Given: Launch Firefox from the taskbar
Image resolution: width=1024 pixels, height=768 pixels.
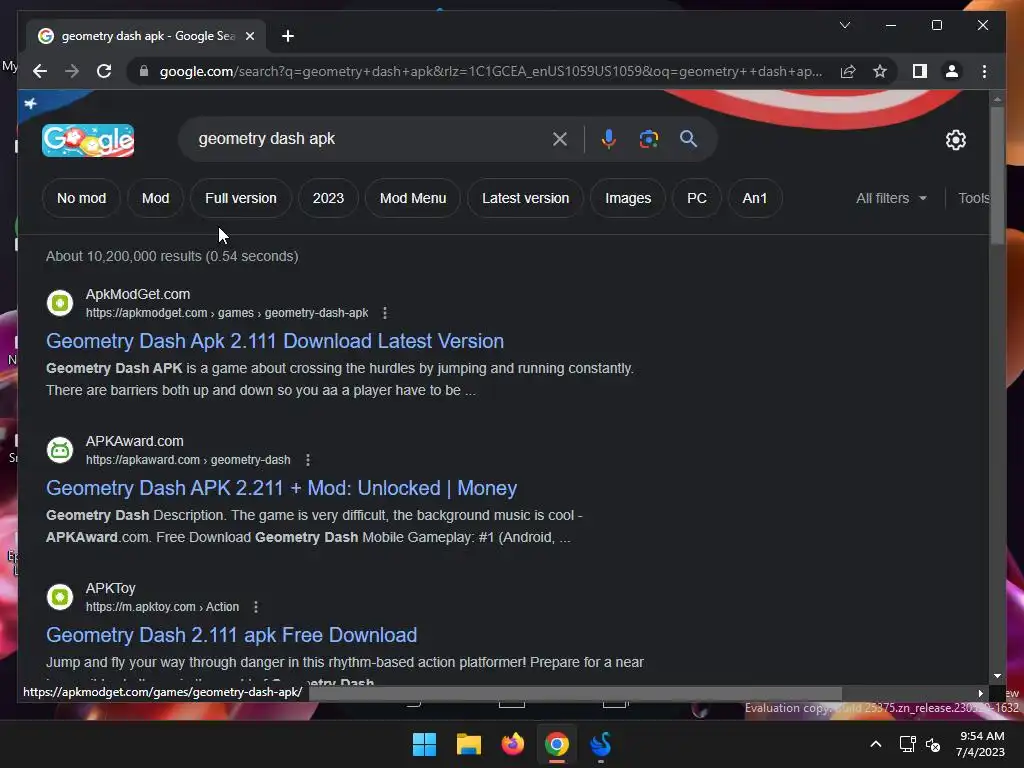Looking at the screenshot, I should point(513,744).
